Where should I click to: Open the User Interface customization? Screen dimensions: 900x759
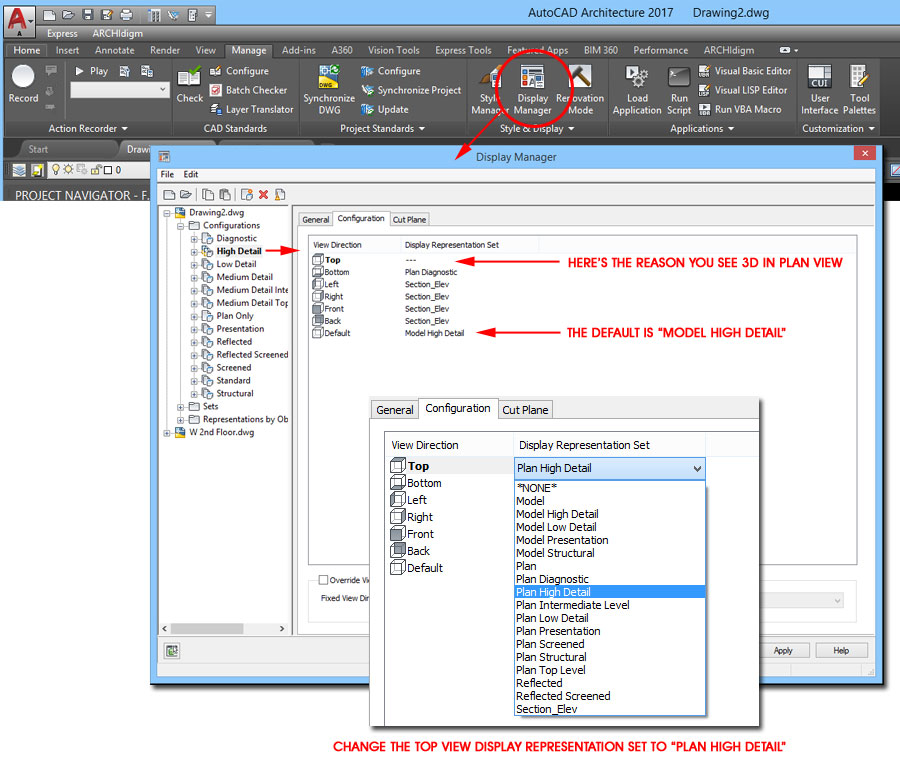[819, 86]
